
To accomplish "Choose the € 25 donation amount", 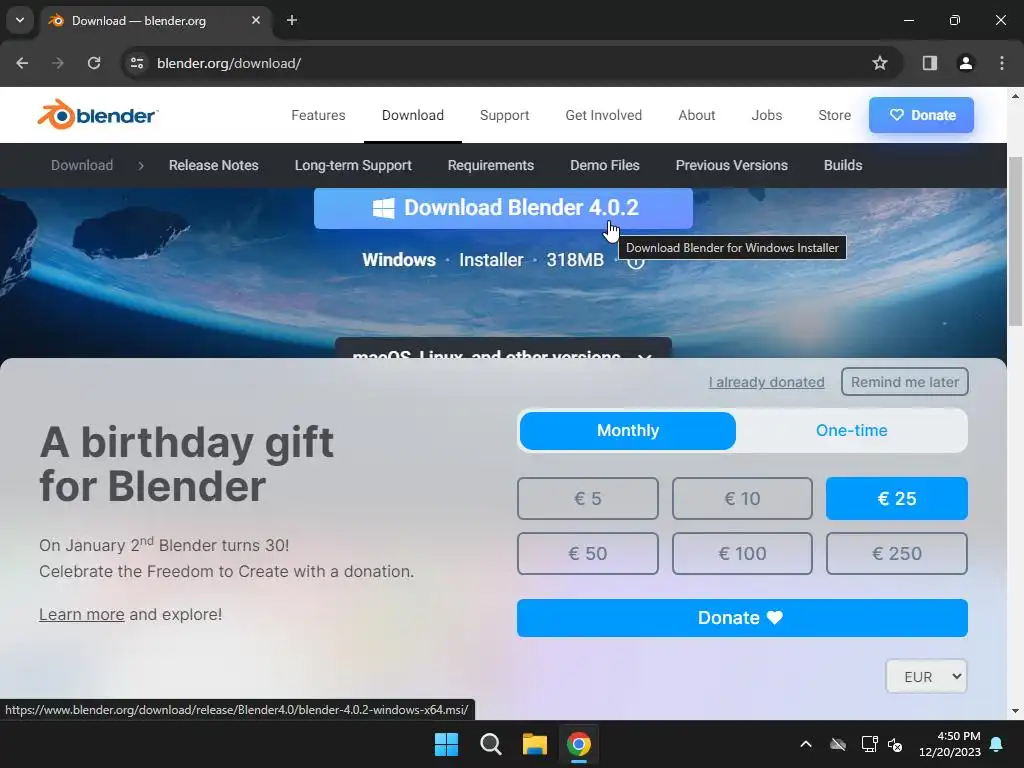I will (897, 498).
